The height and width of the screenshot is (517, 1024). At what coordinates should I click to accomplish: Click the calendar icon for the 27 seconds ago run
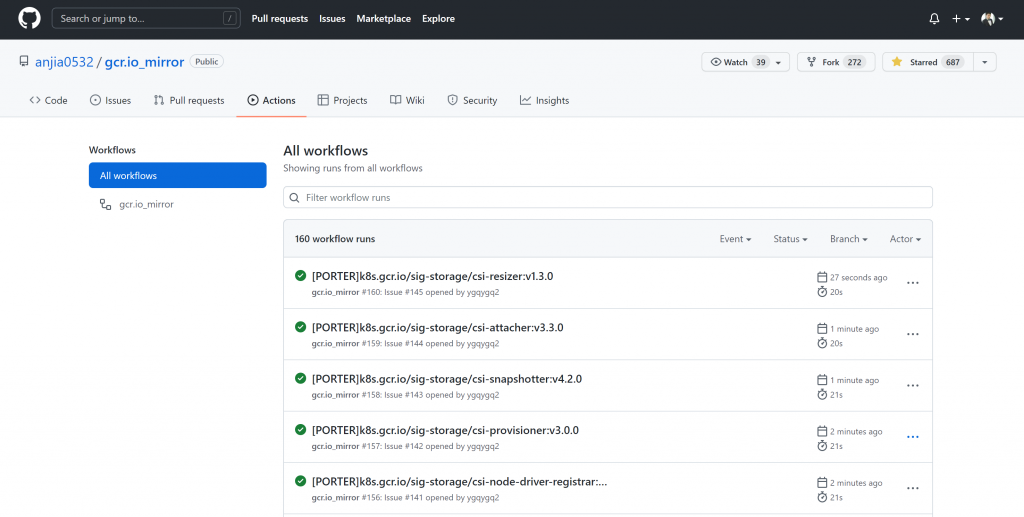[x=822, y=277]
